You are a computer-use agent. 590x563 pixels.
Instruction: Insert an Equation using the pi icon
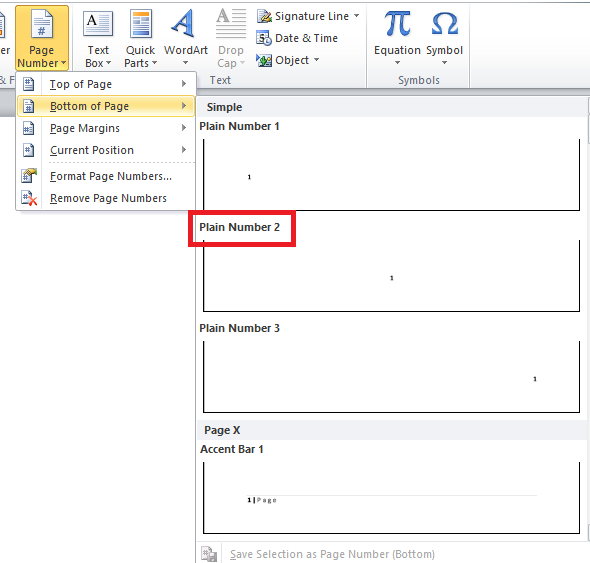tap(397, 23)
